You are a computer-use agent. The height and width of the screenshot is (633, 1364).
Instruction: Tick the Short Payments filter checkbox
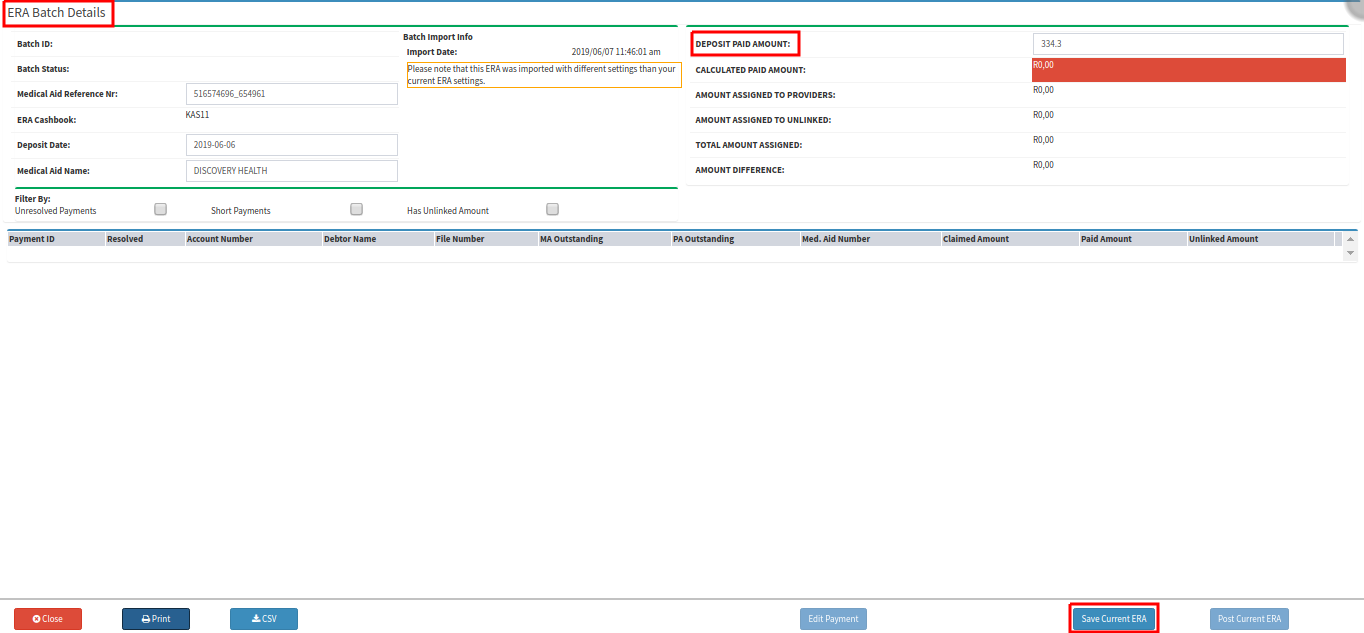pyautogui.click(x=356, y=210)
